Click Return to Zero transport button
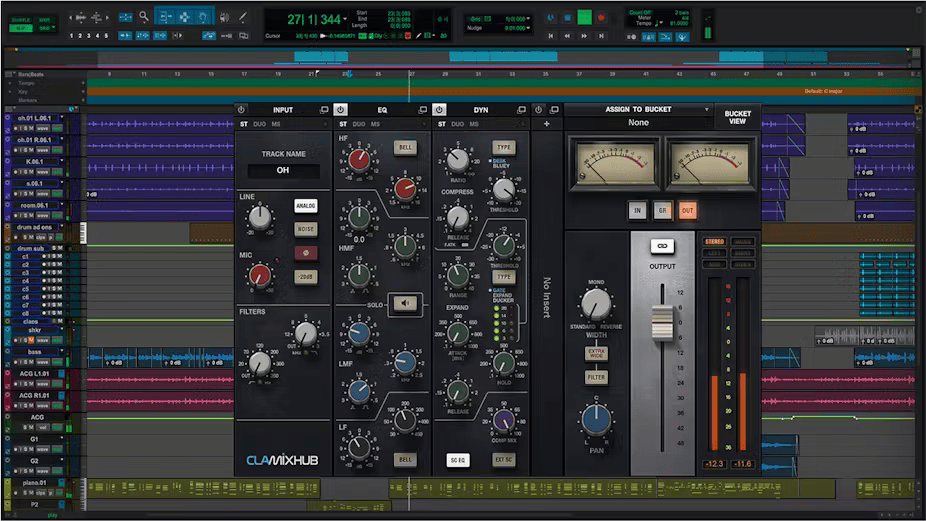 pyautogui.click(x=550, y=36)
